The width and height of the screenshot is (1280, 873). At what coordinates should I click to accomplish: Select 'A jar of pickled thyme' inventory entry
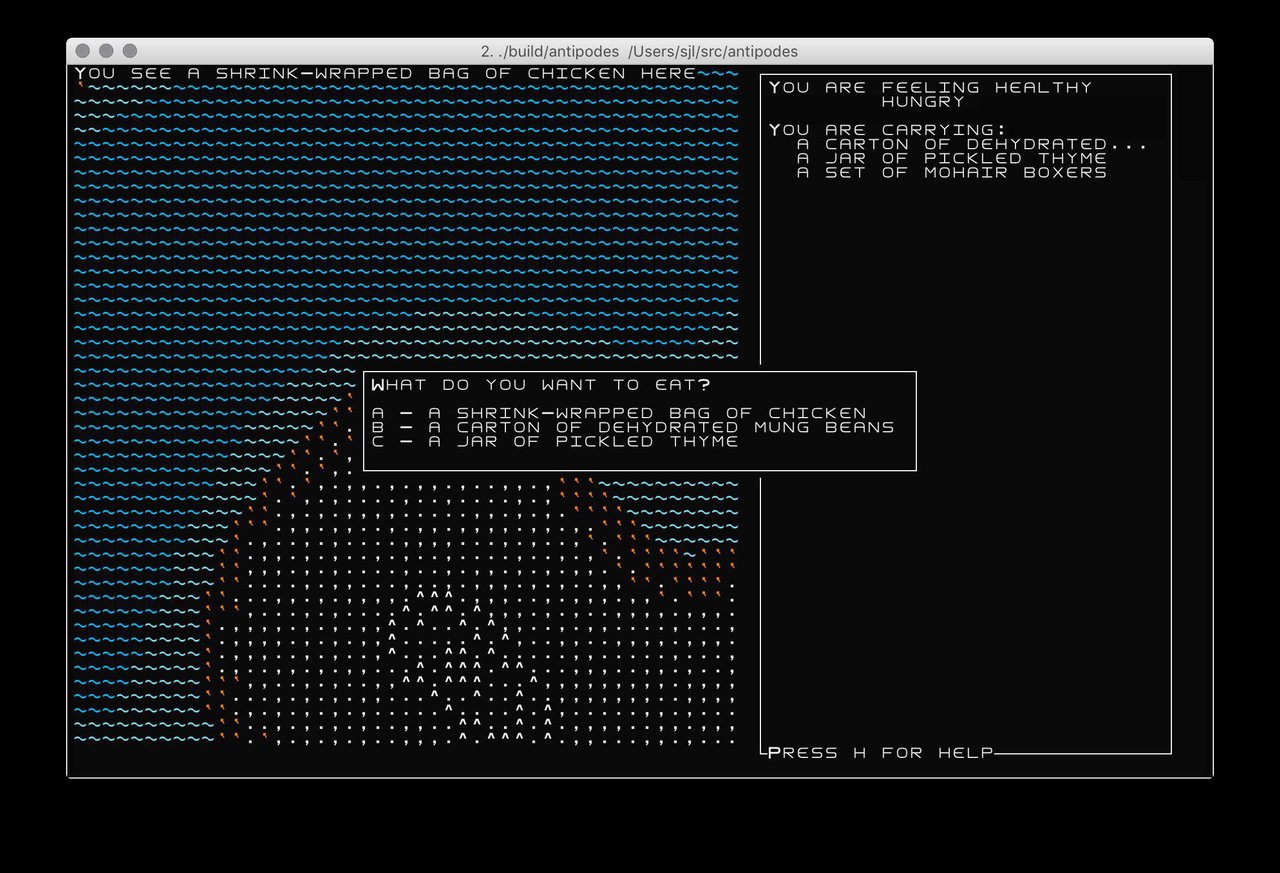click(x=951, y=158)
